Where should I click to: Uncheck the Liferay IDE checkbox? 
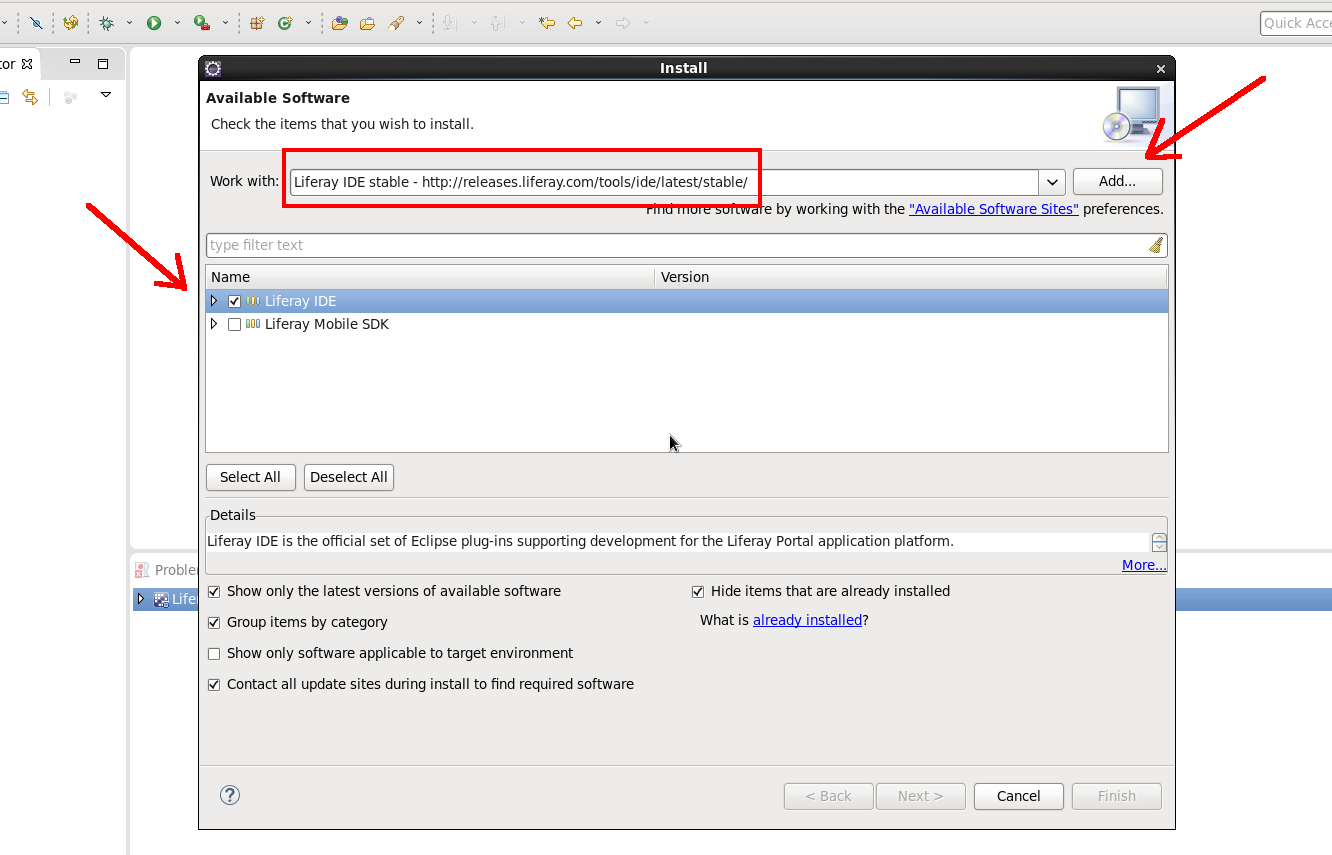coord(234,301)
